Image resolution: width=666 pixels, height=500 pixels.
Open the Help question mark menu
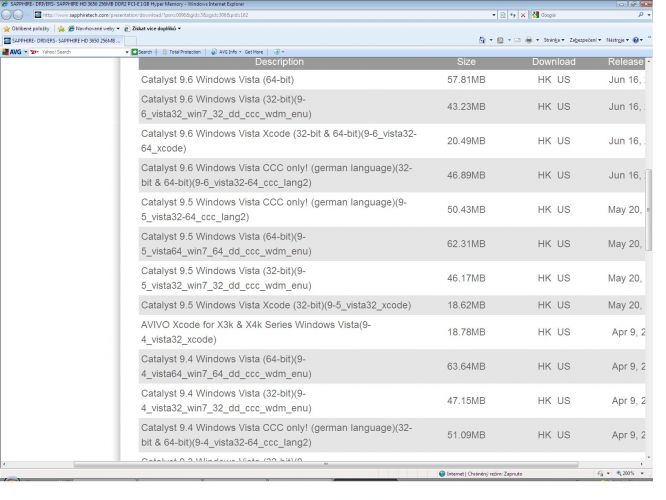(x=636, y=40)
